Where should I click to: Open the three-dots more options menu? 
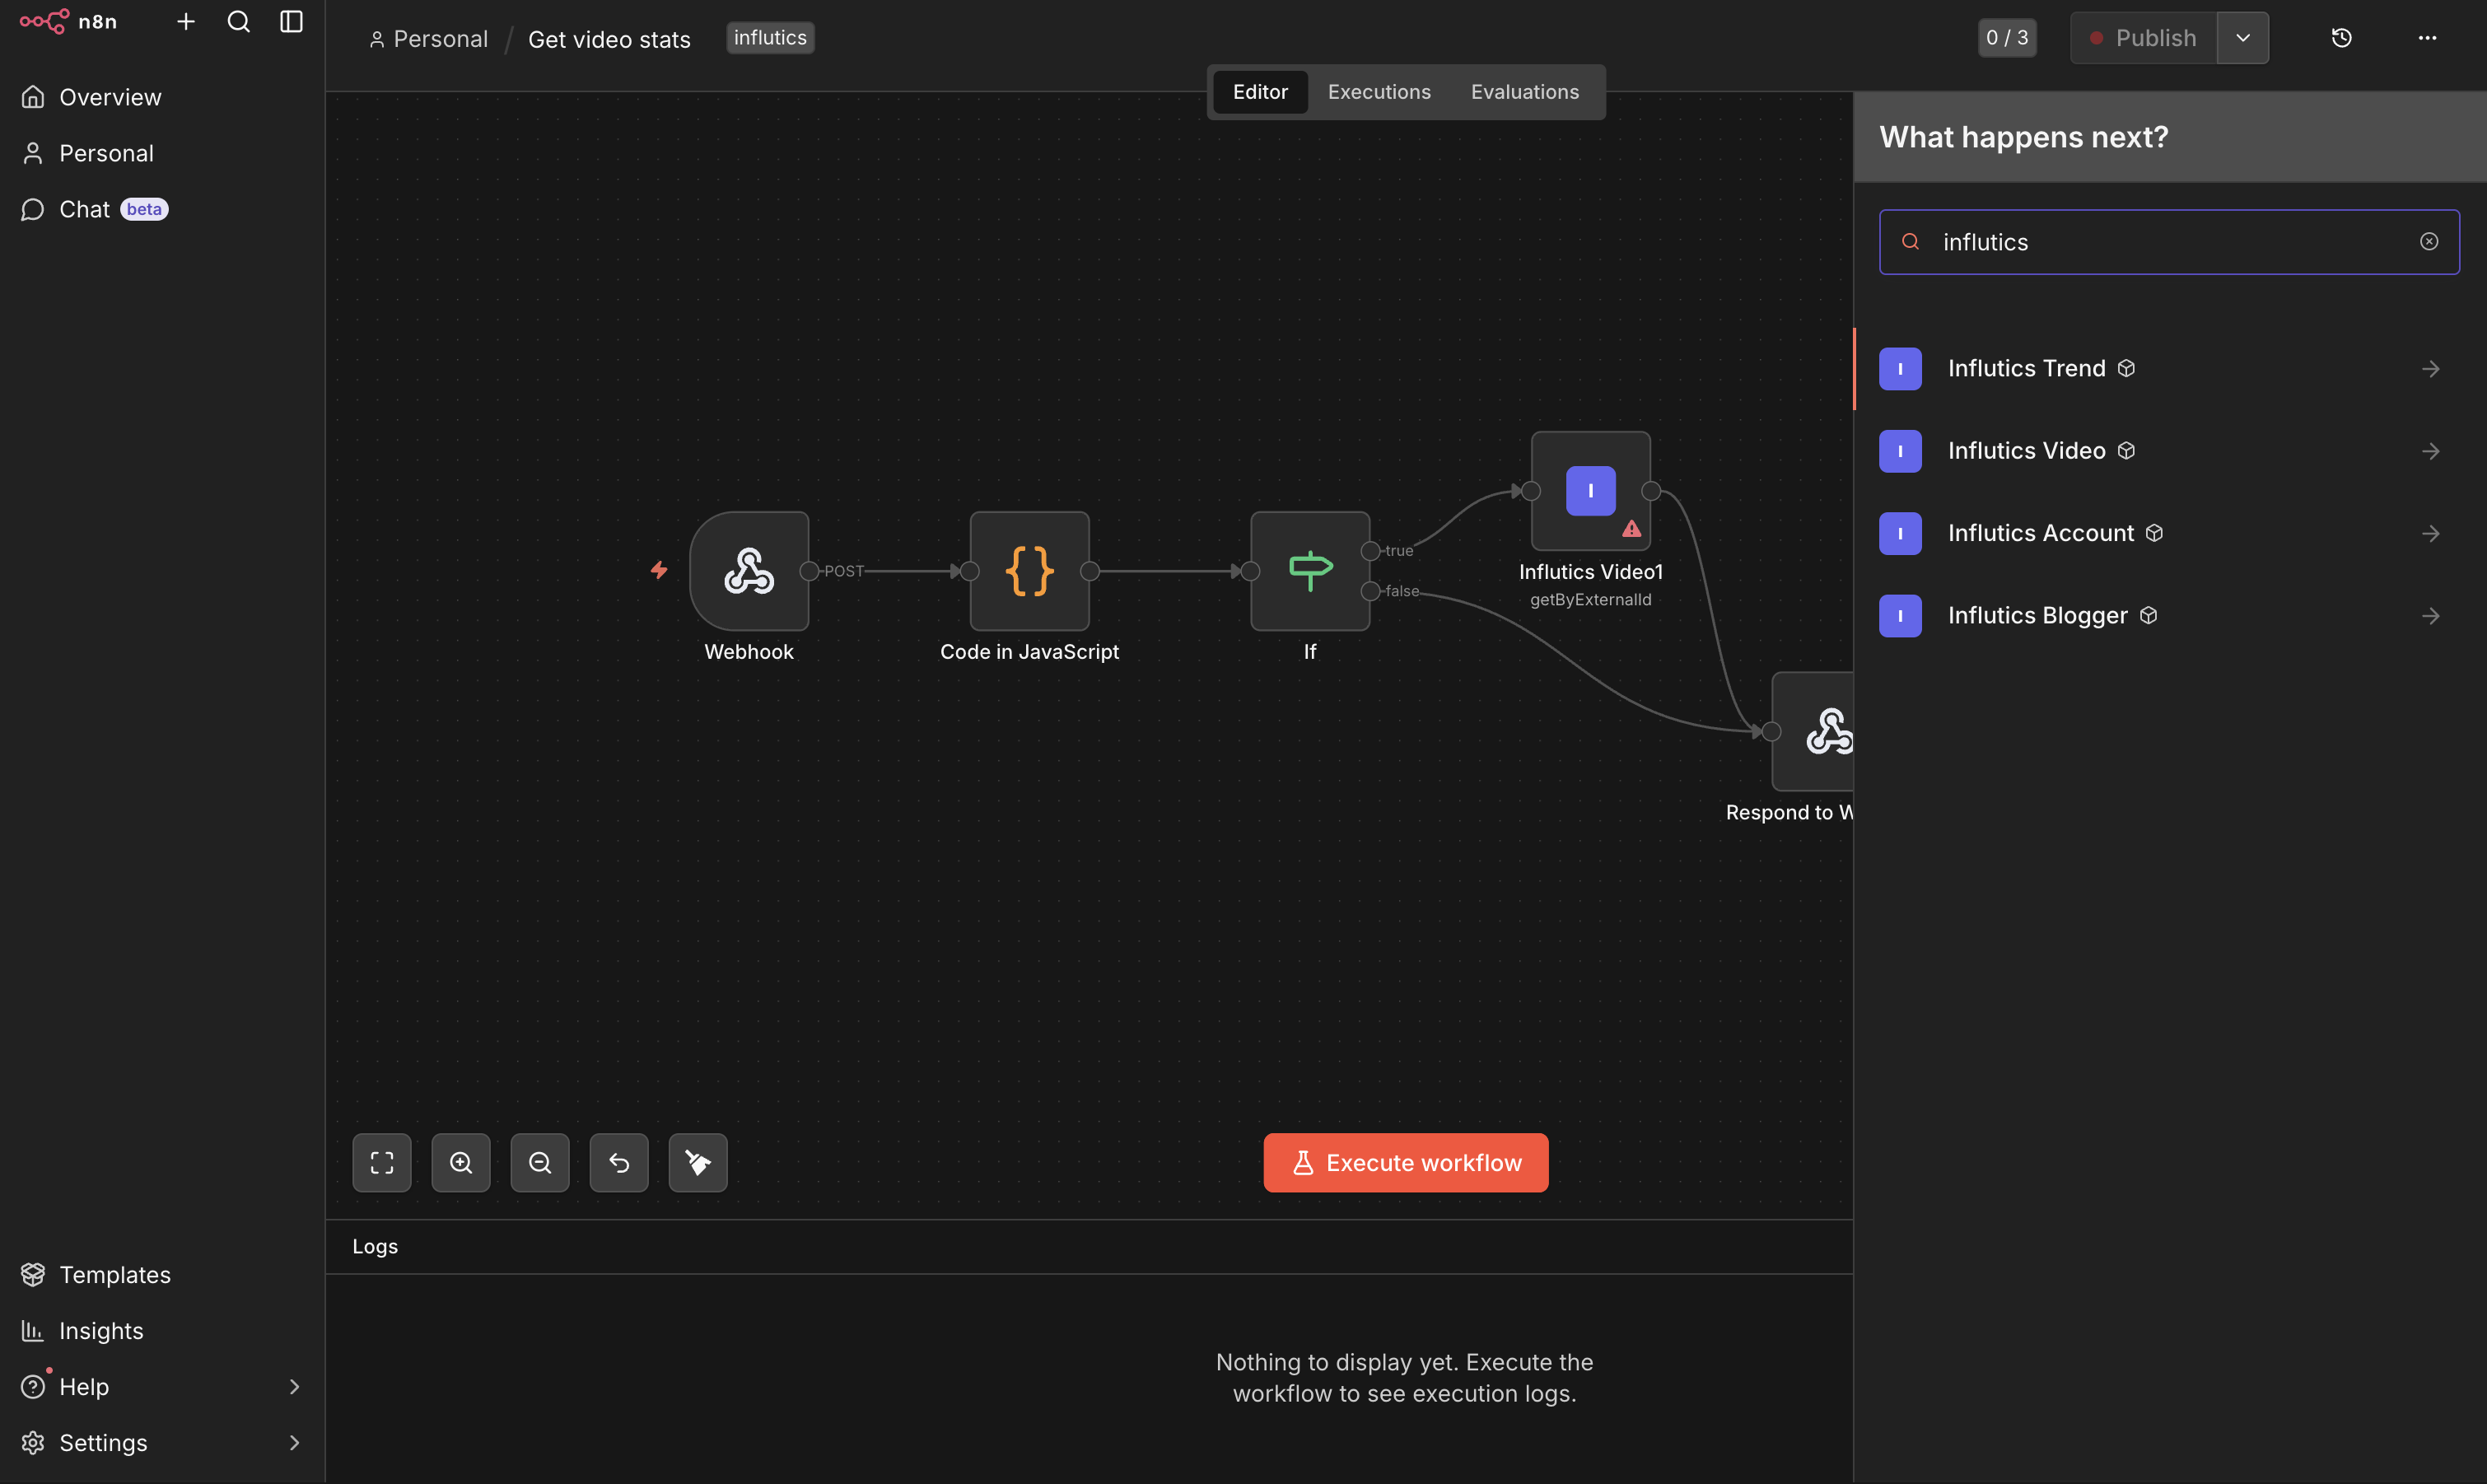coord(2427,38)
